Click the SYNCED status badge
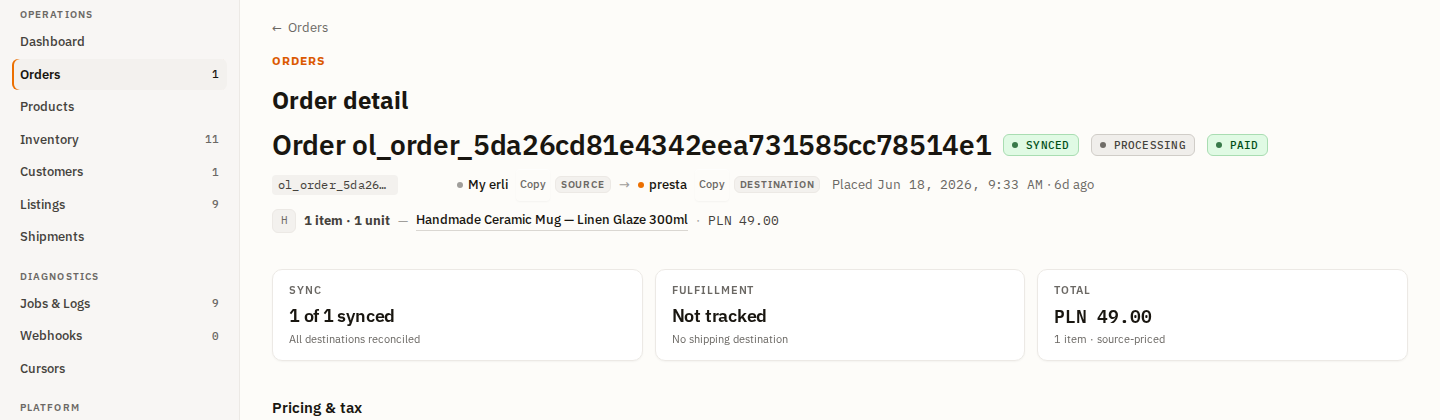The width and height of the screenshot is (1440, 420). pos(1041,145)
